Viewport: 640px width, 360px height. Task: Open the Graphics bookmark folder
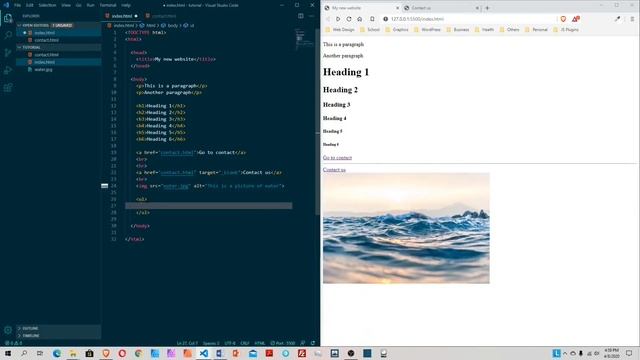[x=397, y=30]
